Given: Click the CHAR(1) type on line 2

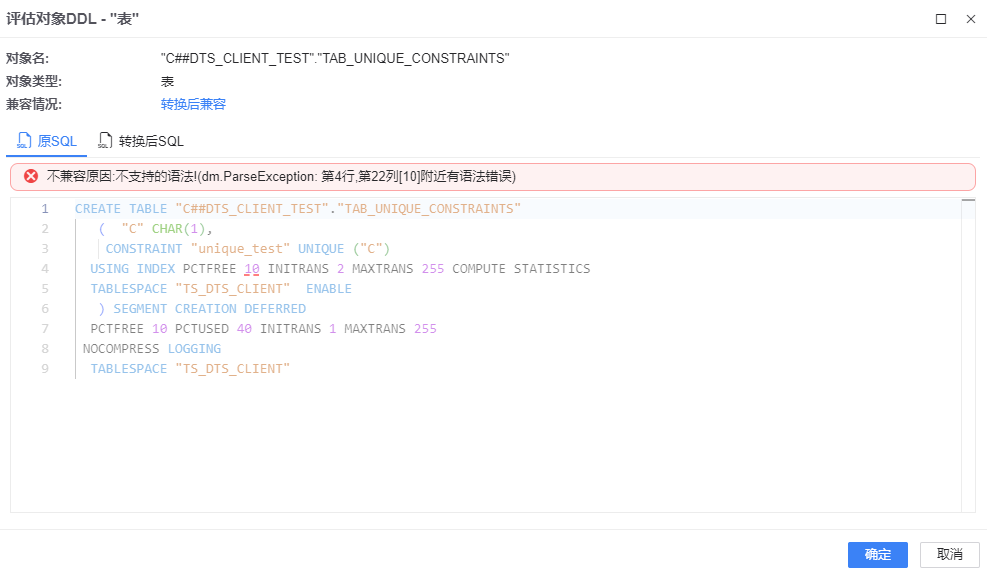Looking at the screenshot, I should (178, 229).
